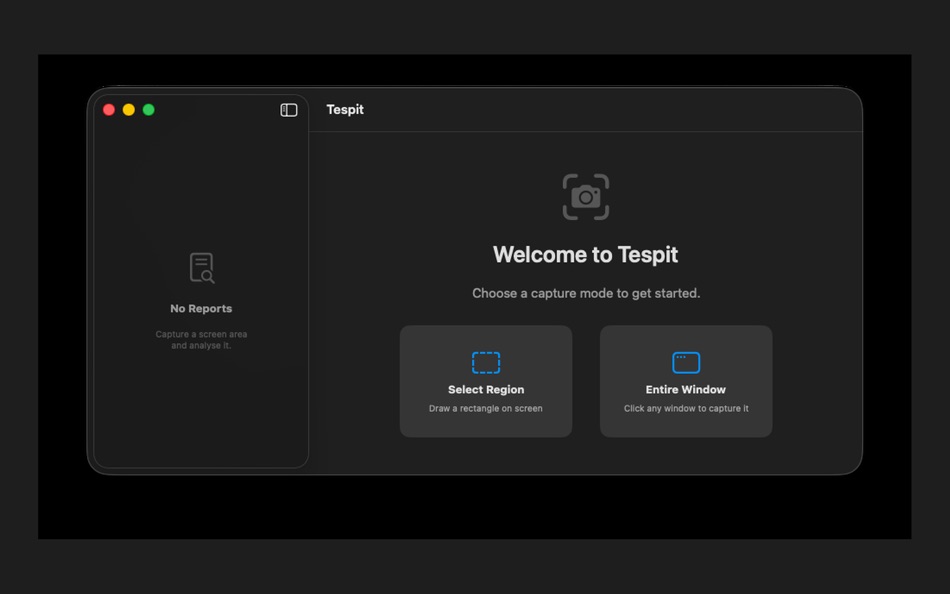Click the Choose a capture mode subtitle
Image resolution: width=950 pixels, height=594 pixels.
pyautogui.click(x=585, y=292)
